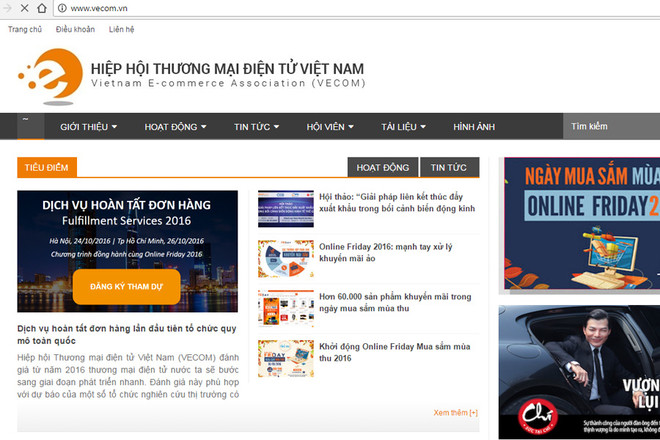The width and height of the screenshot is (660, 440).
Task: Expand the TIN TỨC navigation dropdown
Action: [256, 127]
